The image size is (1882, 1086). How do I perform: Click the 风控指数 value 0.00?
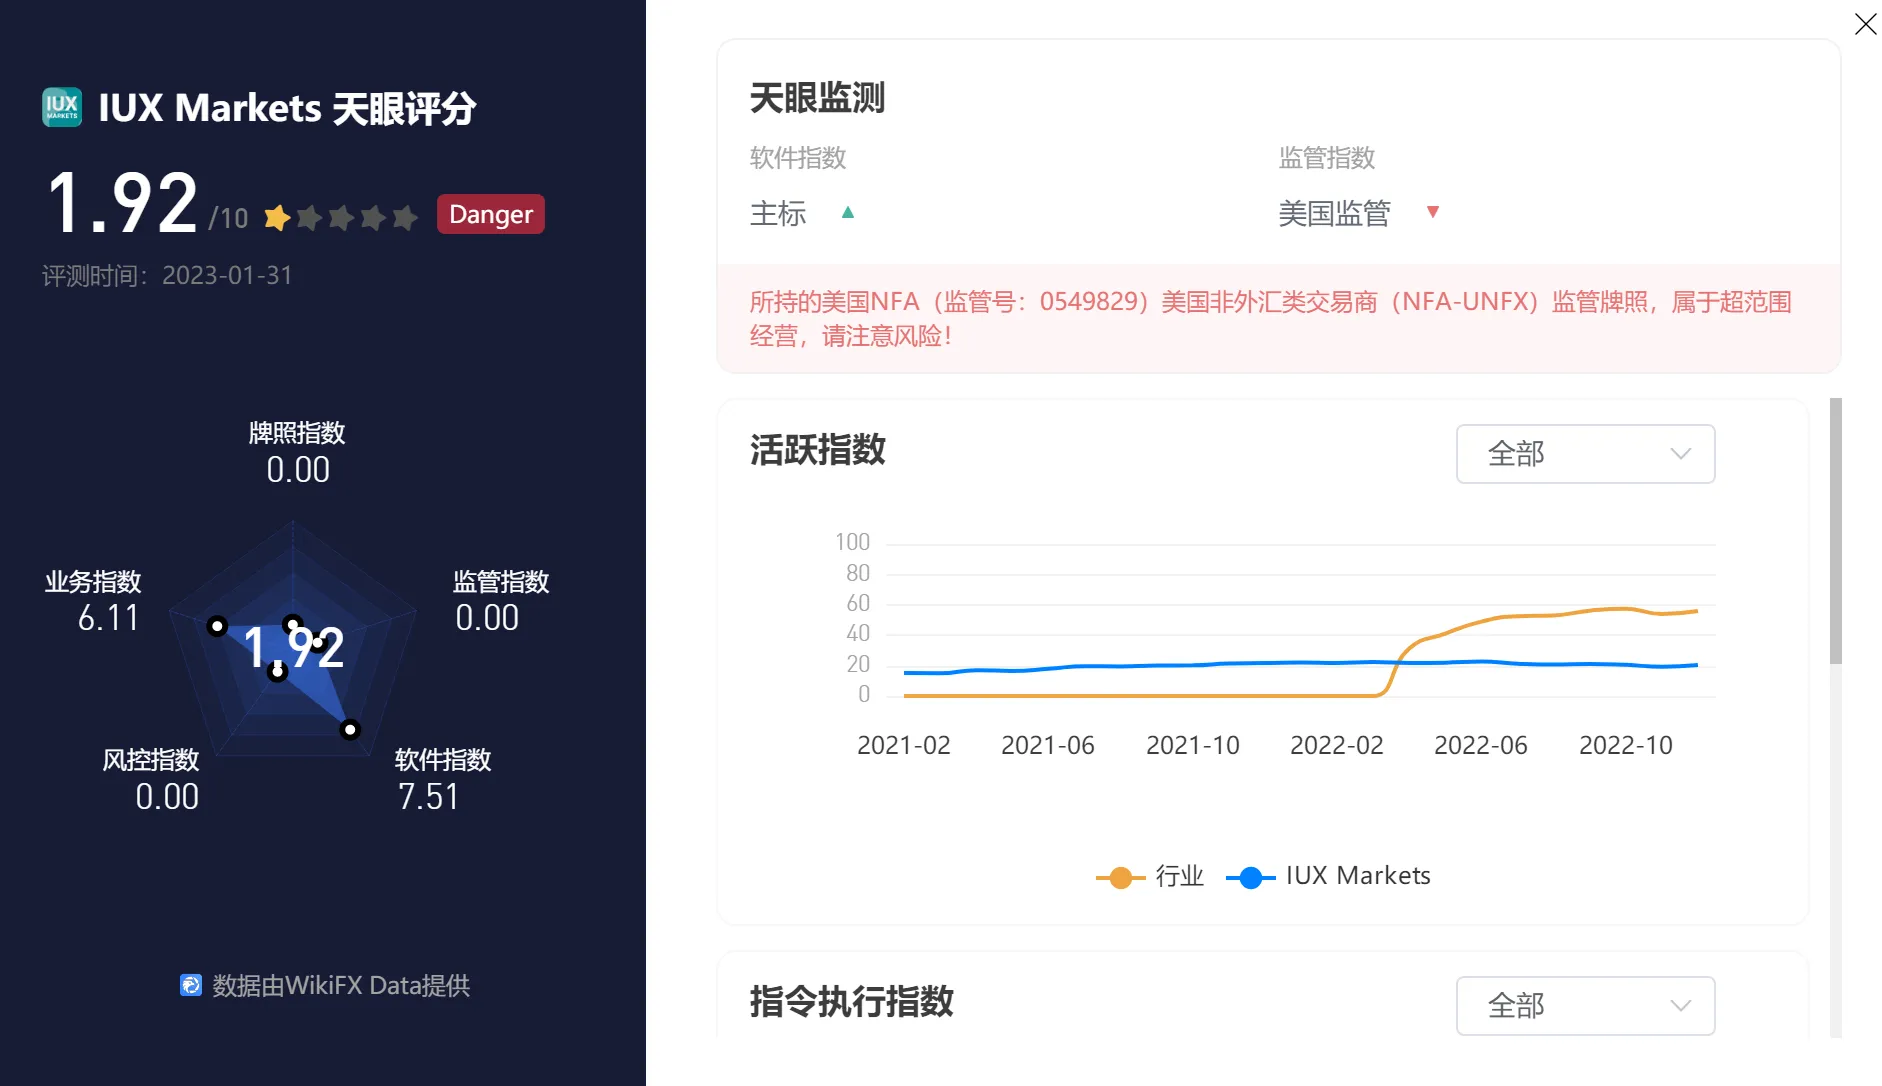167,797
